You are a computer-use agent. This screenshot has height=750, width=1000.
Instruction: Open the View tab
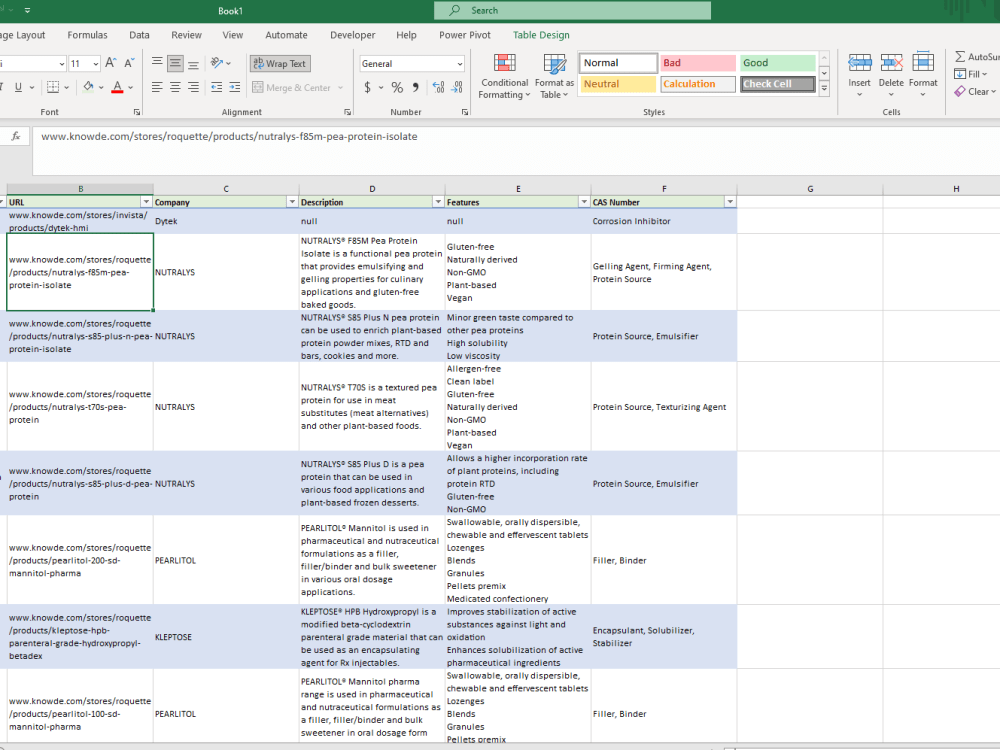click(x=232, y=35)
